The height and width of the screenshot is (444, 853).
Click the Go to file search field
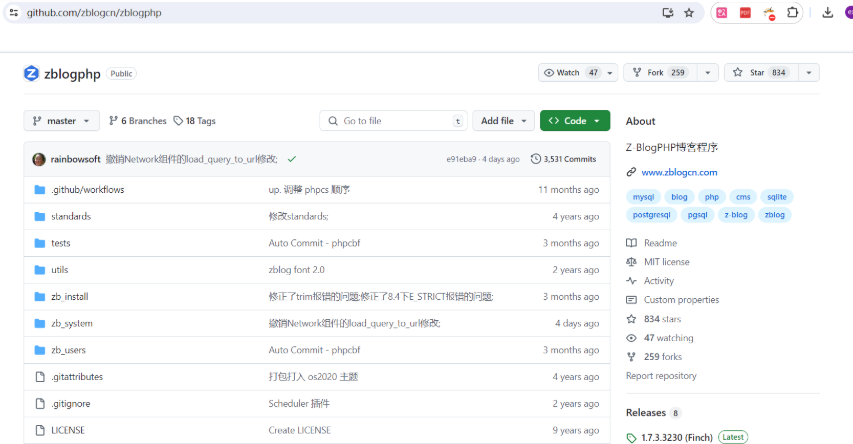(393, 121)
